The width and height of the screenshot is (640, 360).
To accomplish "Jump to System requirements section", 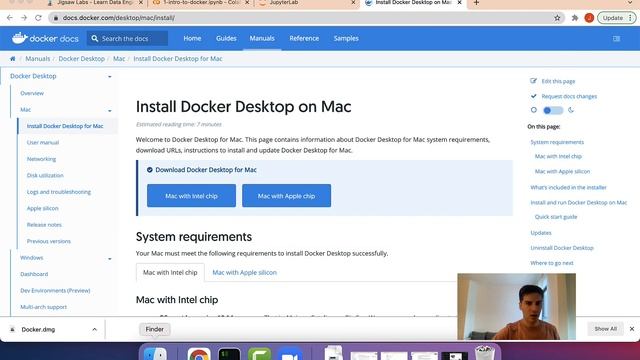I will (557, 142).
